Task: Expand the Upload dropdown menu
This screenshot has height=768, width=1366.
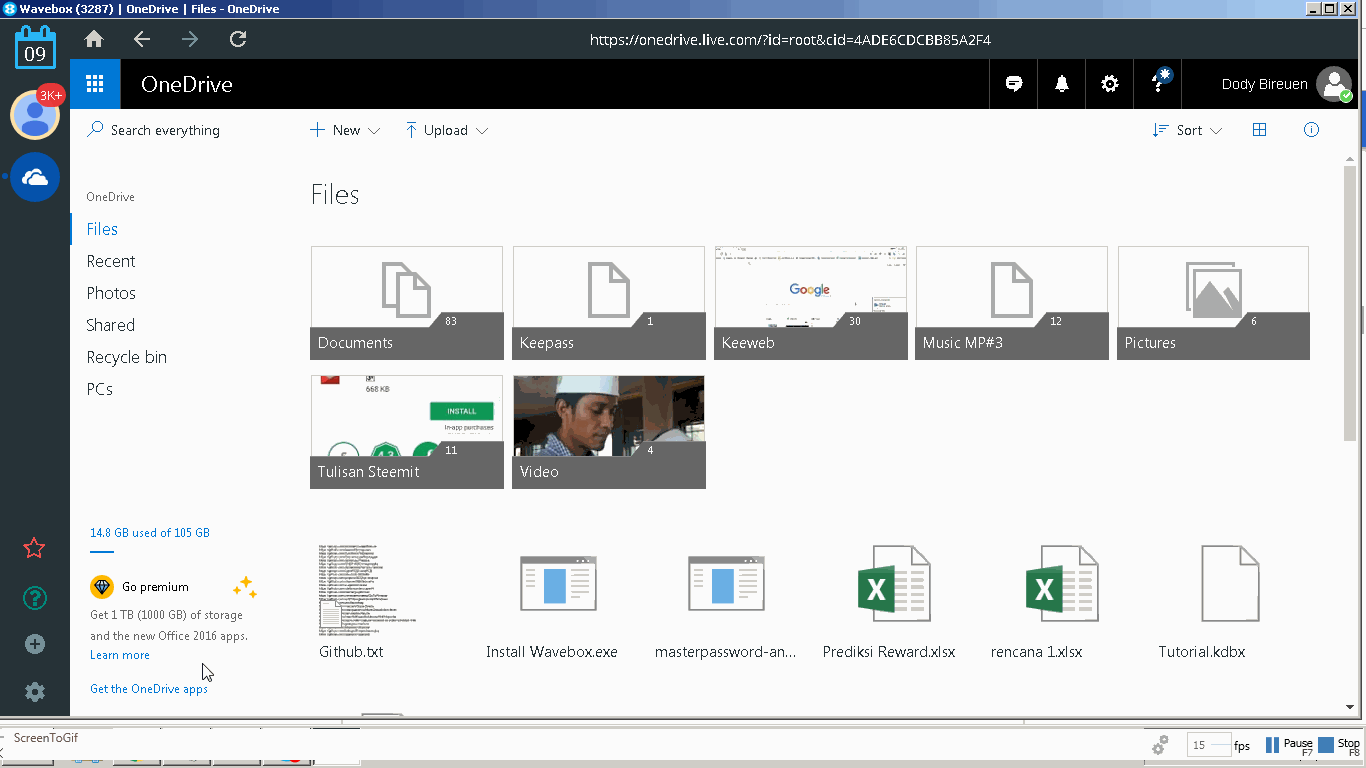Action: [446, 130]
